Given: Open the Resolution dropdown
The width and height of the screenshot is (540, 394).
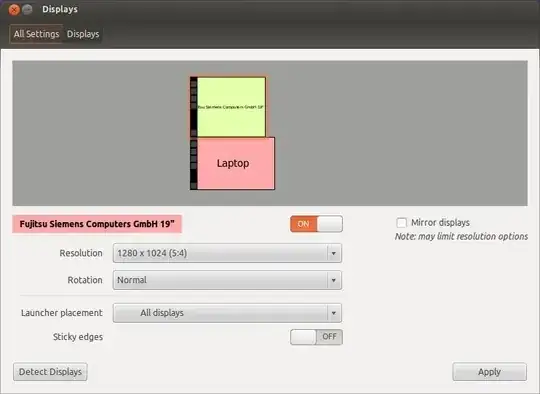Looking at the screenshot, I should (227, 253).
